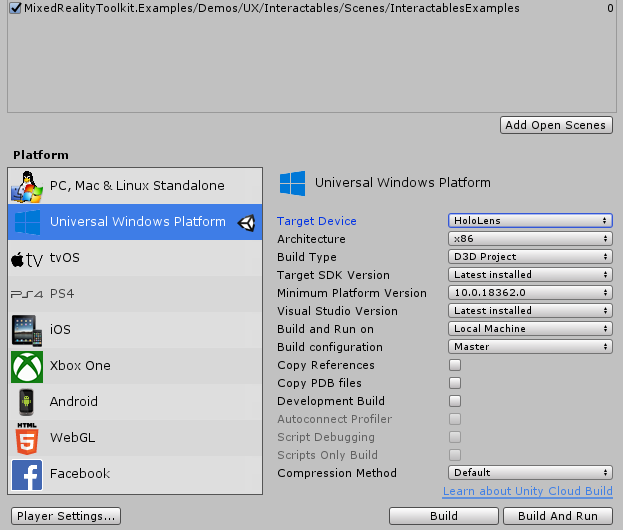623x530 pixels.
Task: Click the Add Open Scenes button
Action: click(x=556, y=125)
